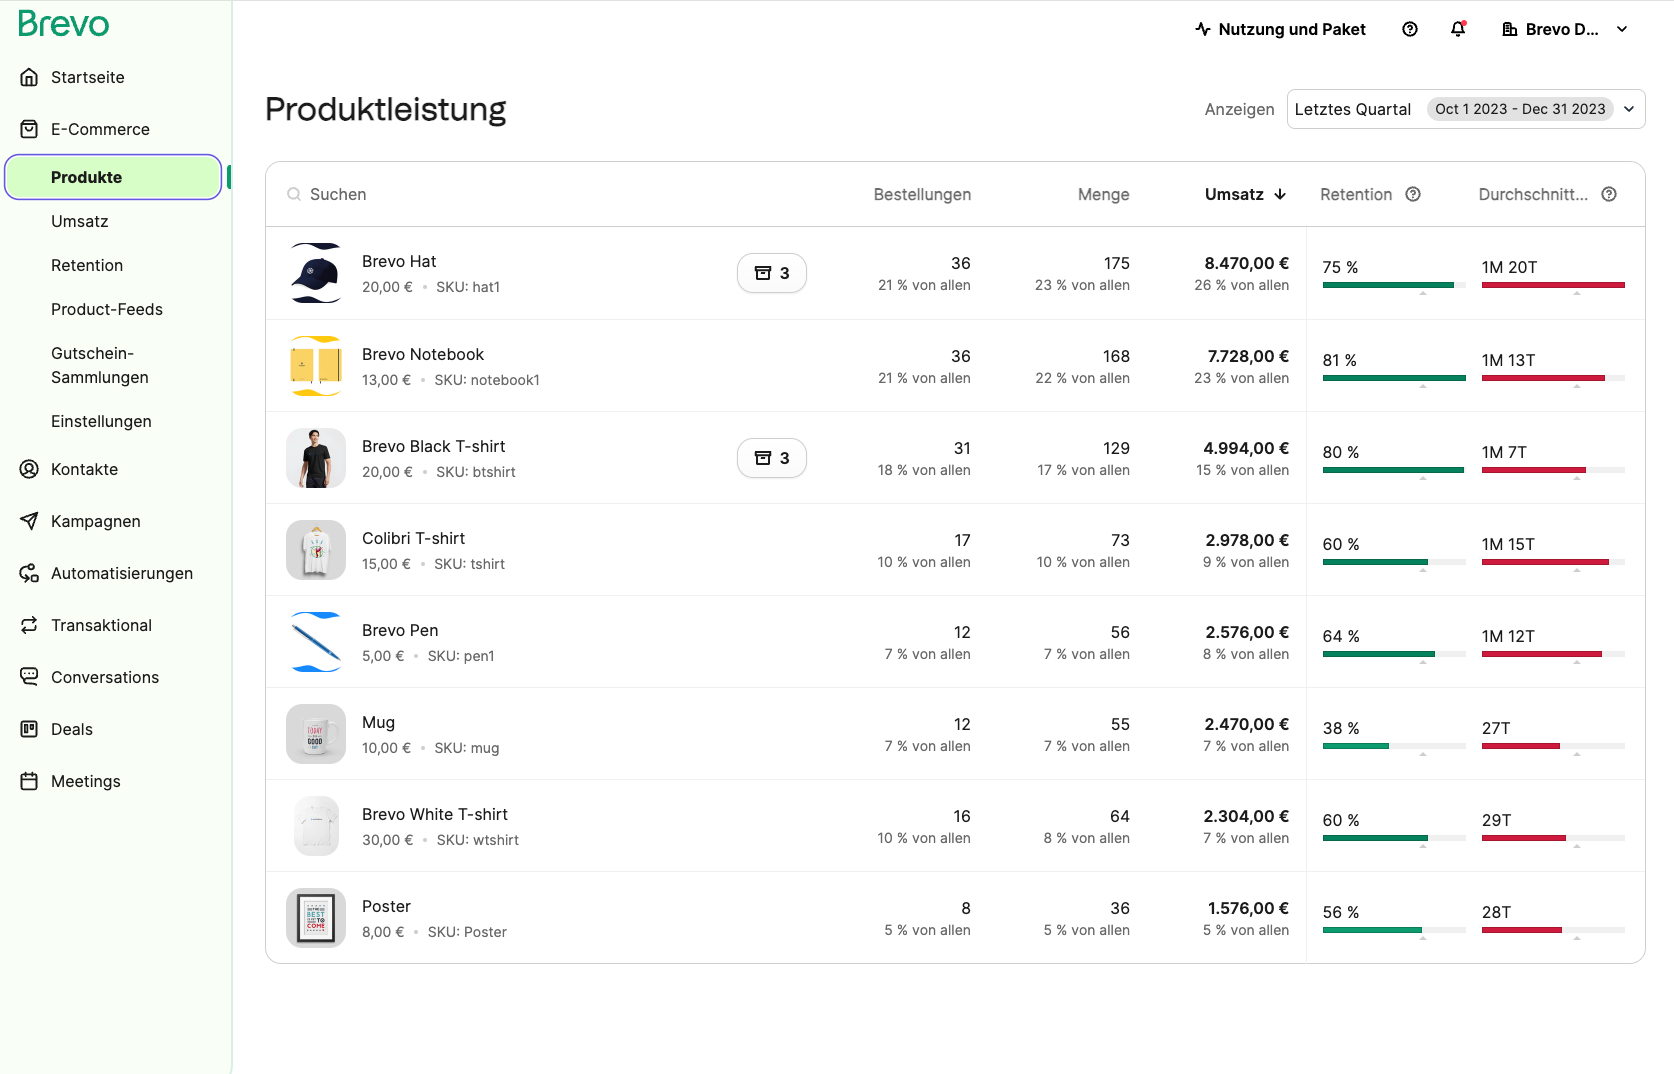Image resolution: width=1674 pixels, height=1074 pixels.
Task: Open notifications bell icon
Action: click(1458, 29)
